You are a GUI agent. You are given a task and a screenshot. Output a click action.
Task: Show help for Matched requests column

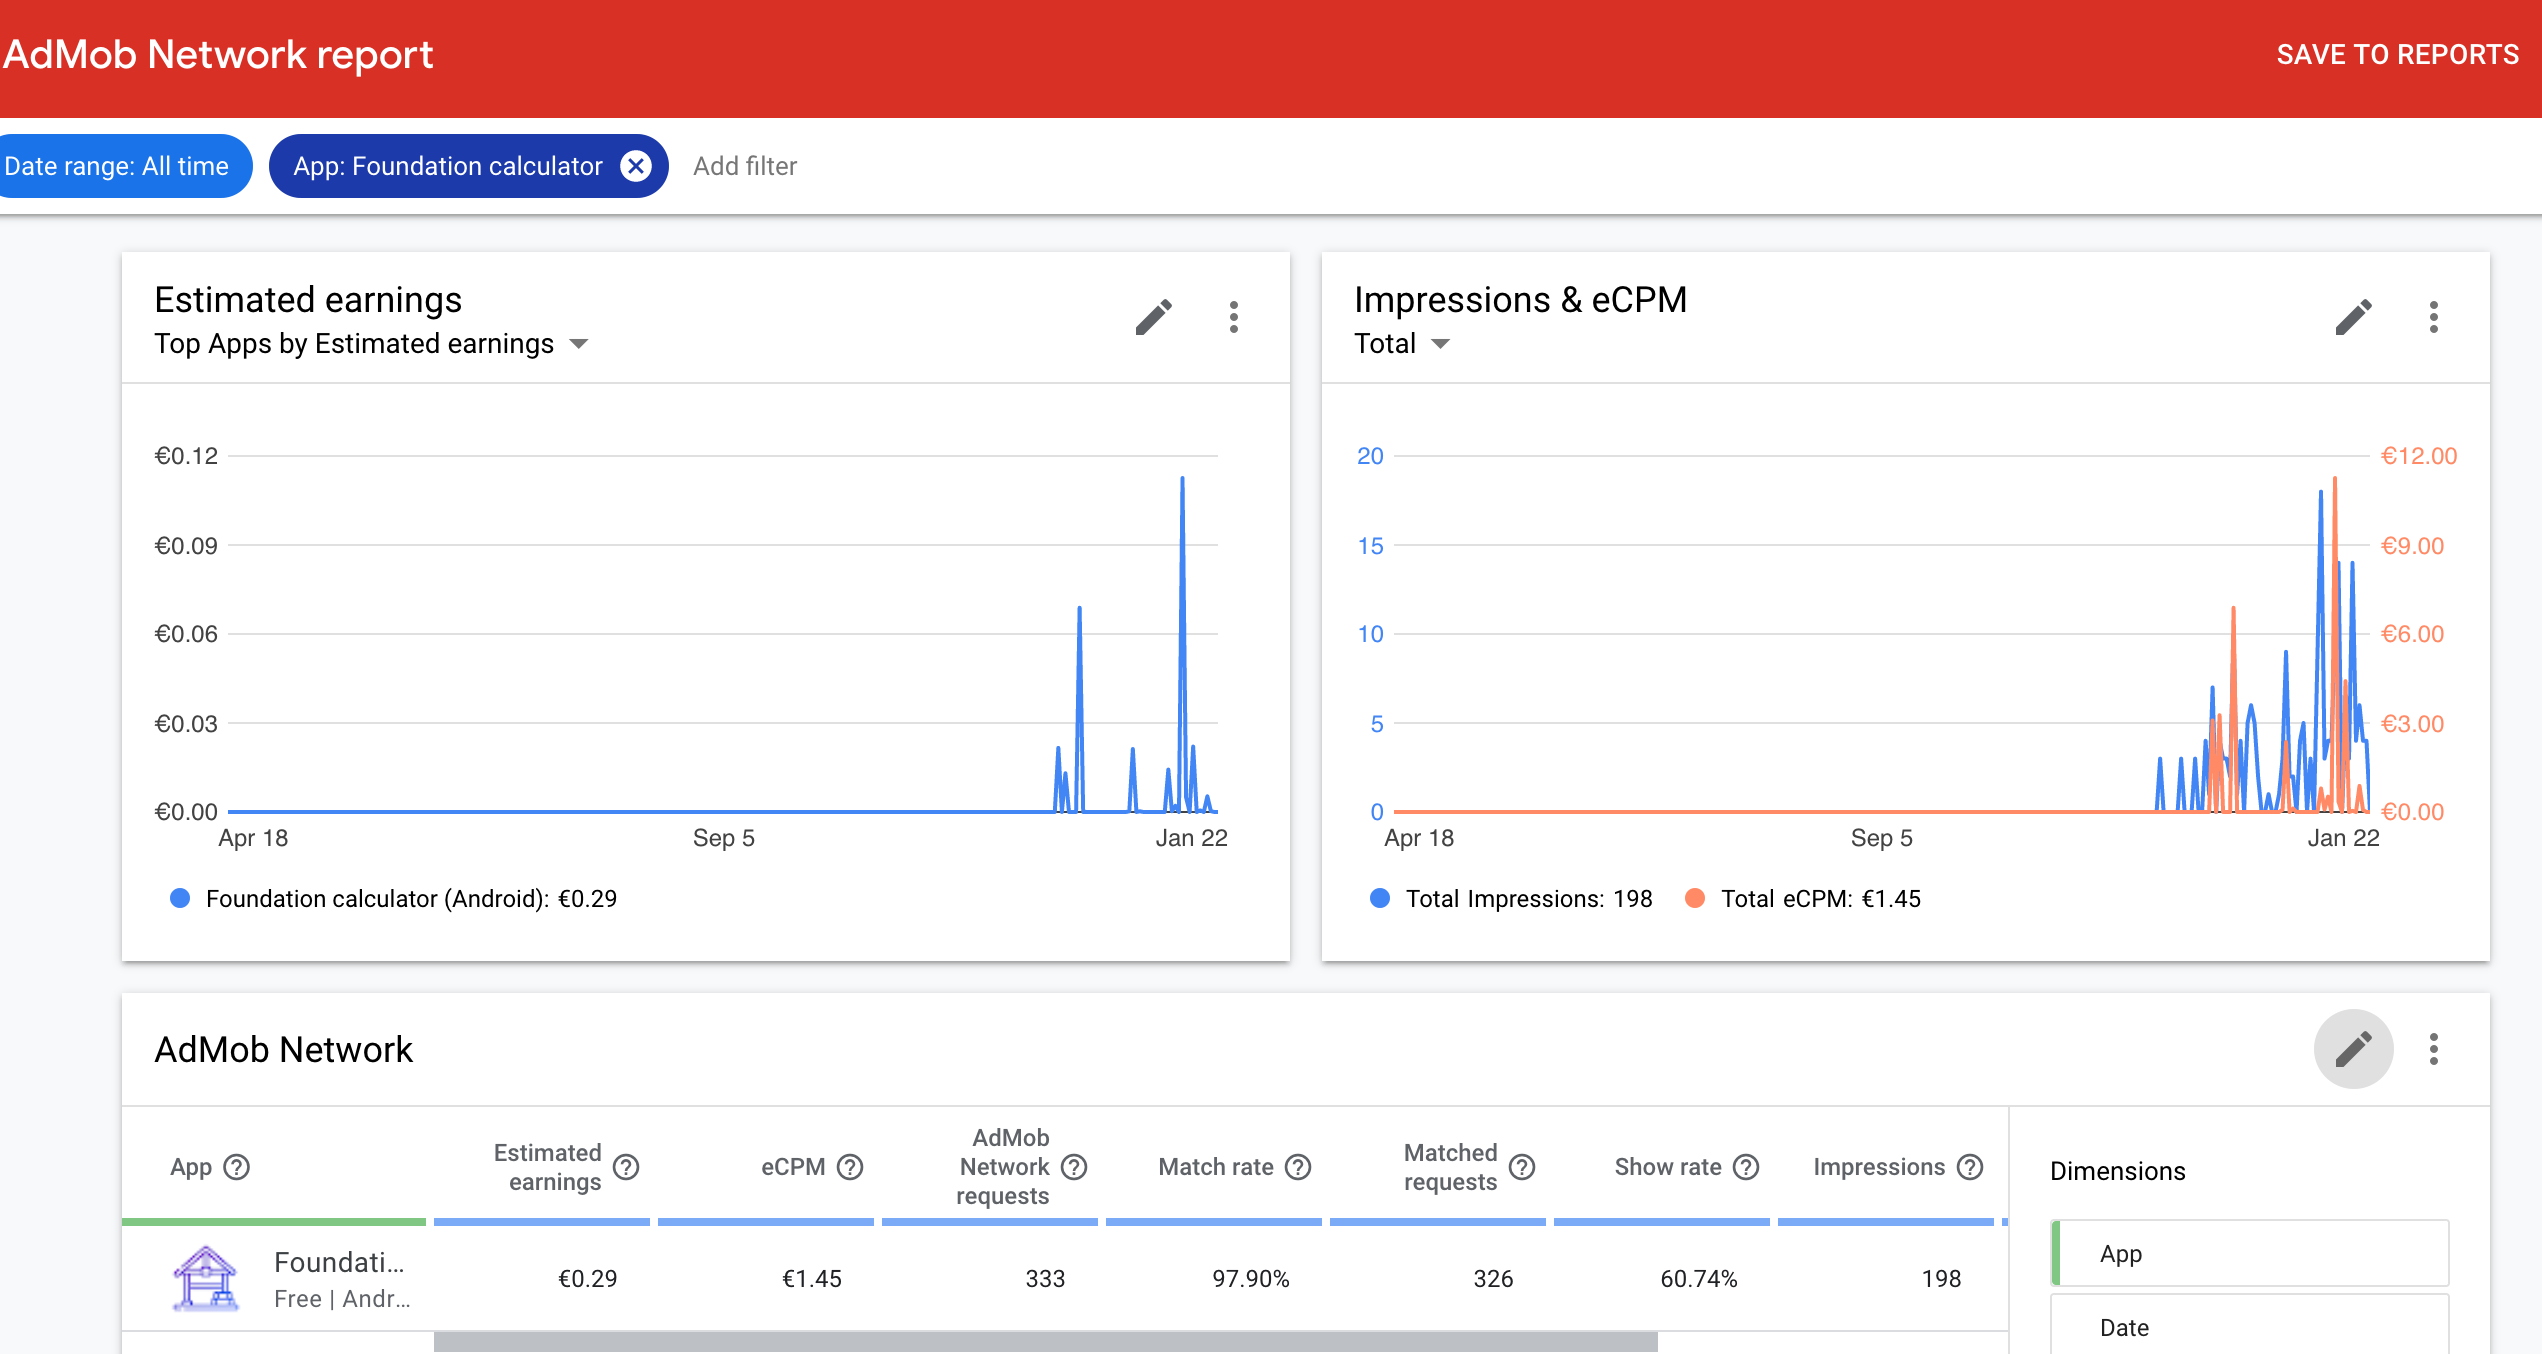point(1522,1167)
